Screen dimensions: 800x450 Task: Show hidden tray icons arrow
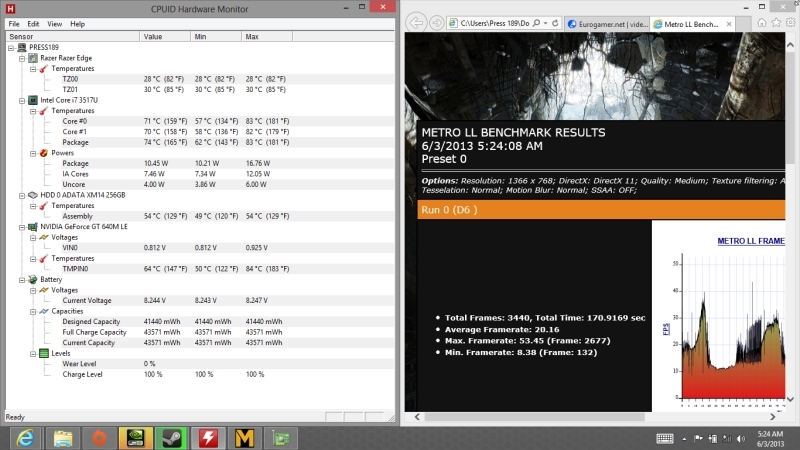click(x=684, y=439)
